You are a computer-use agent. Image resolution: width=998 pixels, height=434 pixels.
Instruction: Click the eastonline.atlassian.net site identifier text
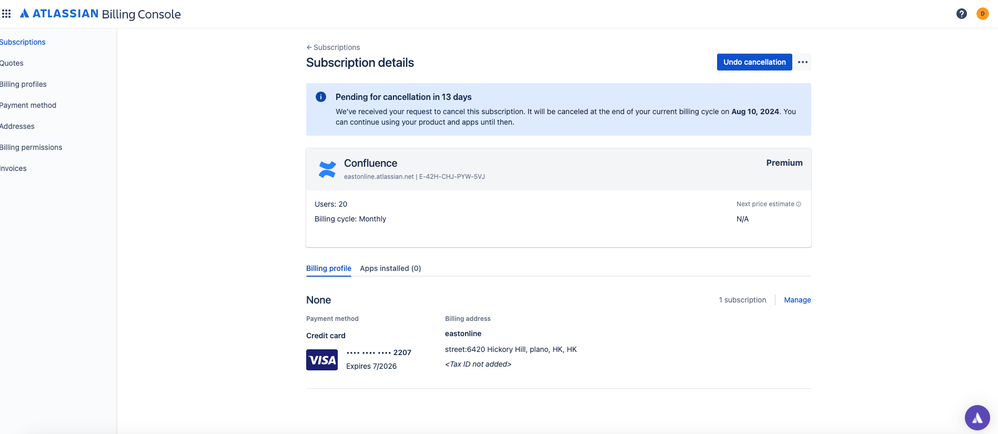tap(378, 176)
